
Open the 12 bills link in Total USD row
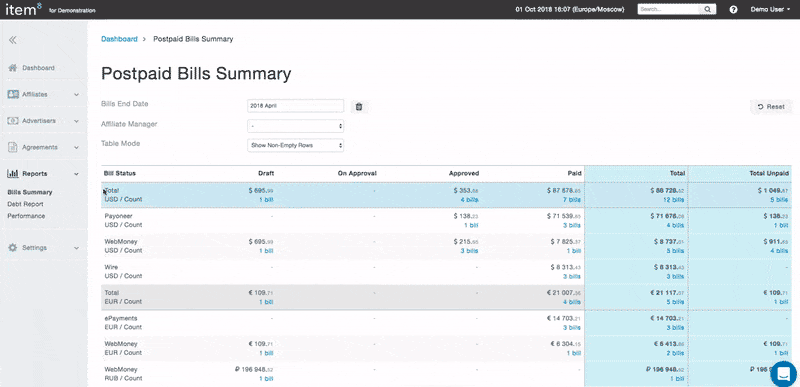(x=674, y=200)
